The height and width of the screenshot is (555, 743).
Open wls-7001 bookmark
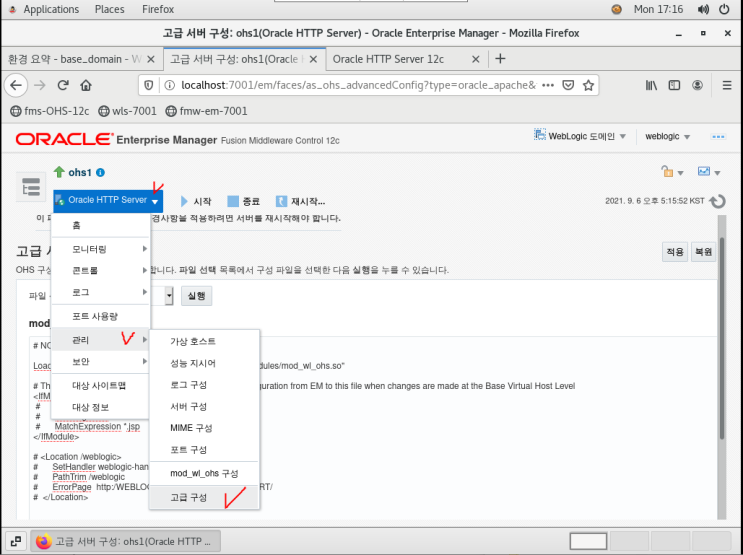coord(127,111)
